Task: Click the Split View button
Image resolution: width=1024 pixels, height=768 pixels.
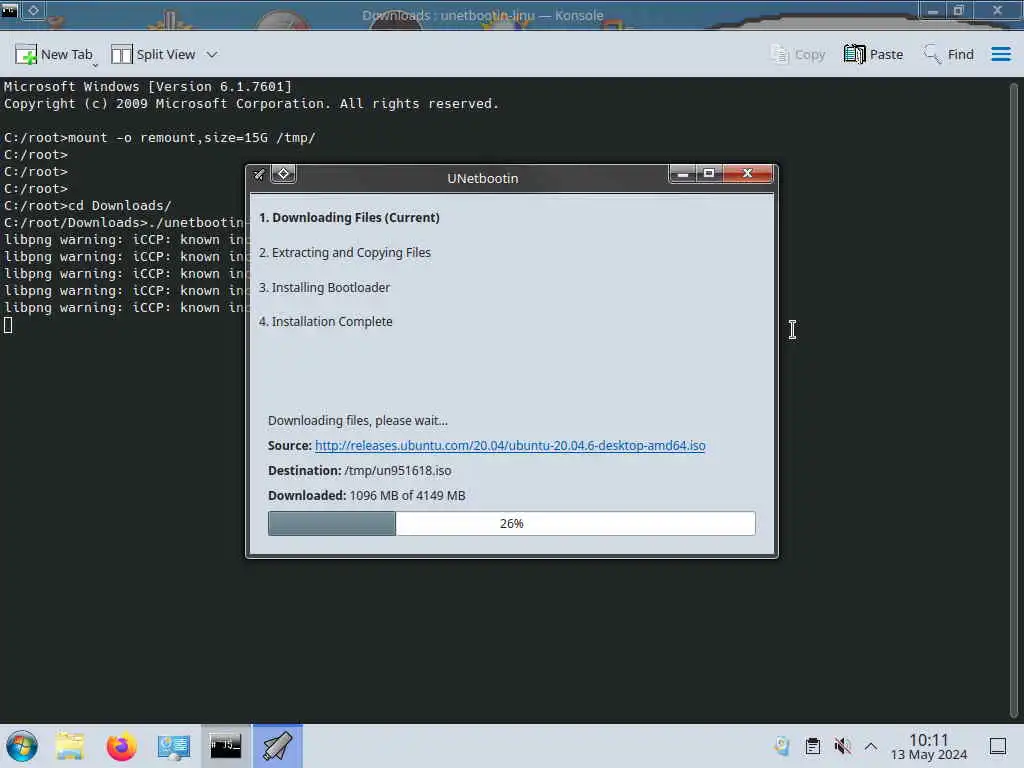Action: click(153, 55)
